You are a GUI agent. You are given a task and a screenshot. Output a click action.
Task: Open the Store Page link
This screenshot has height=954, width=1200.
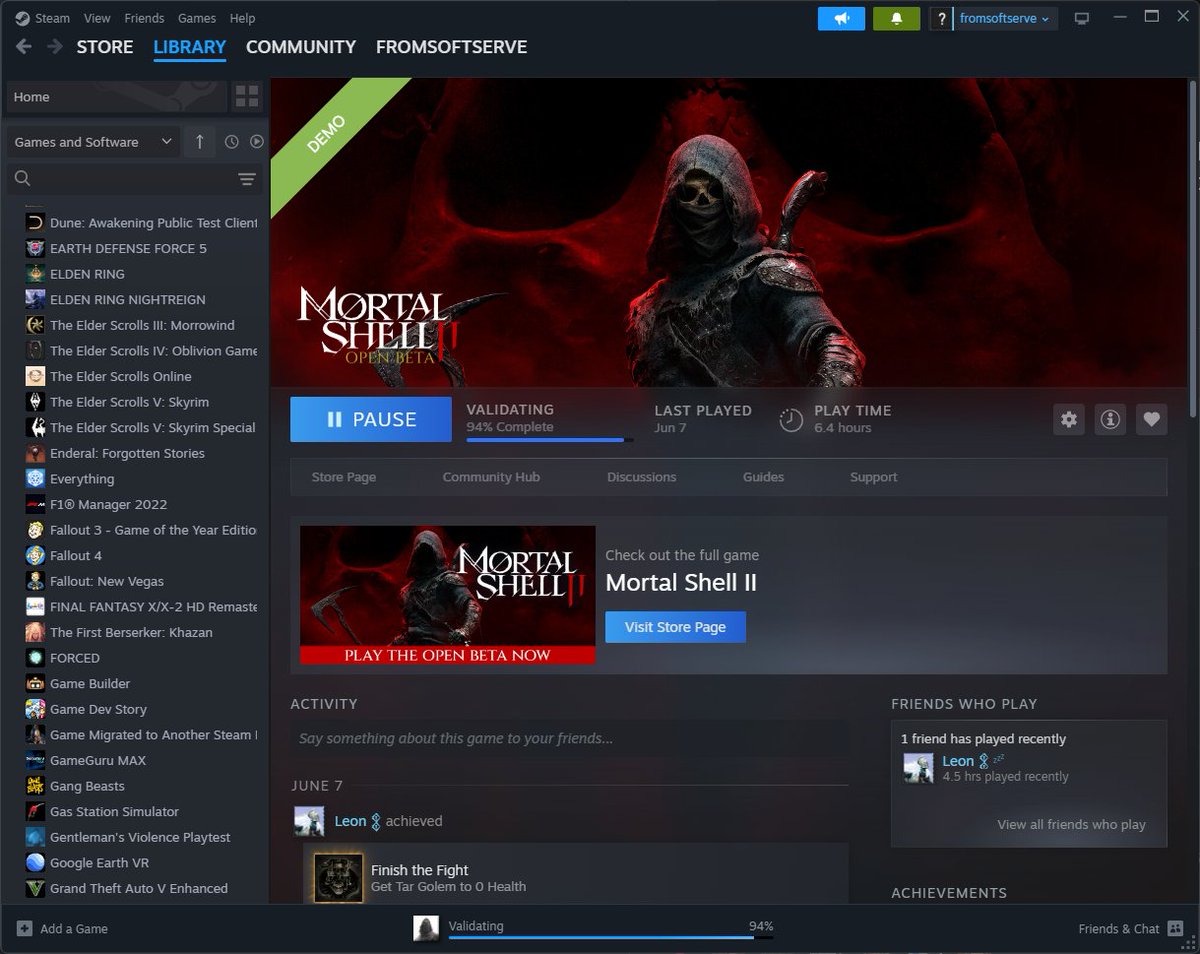(344, 477)
